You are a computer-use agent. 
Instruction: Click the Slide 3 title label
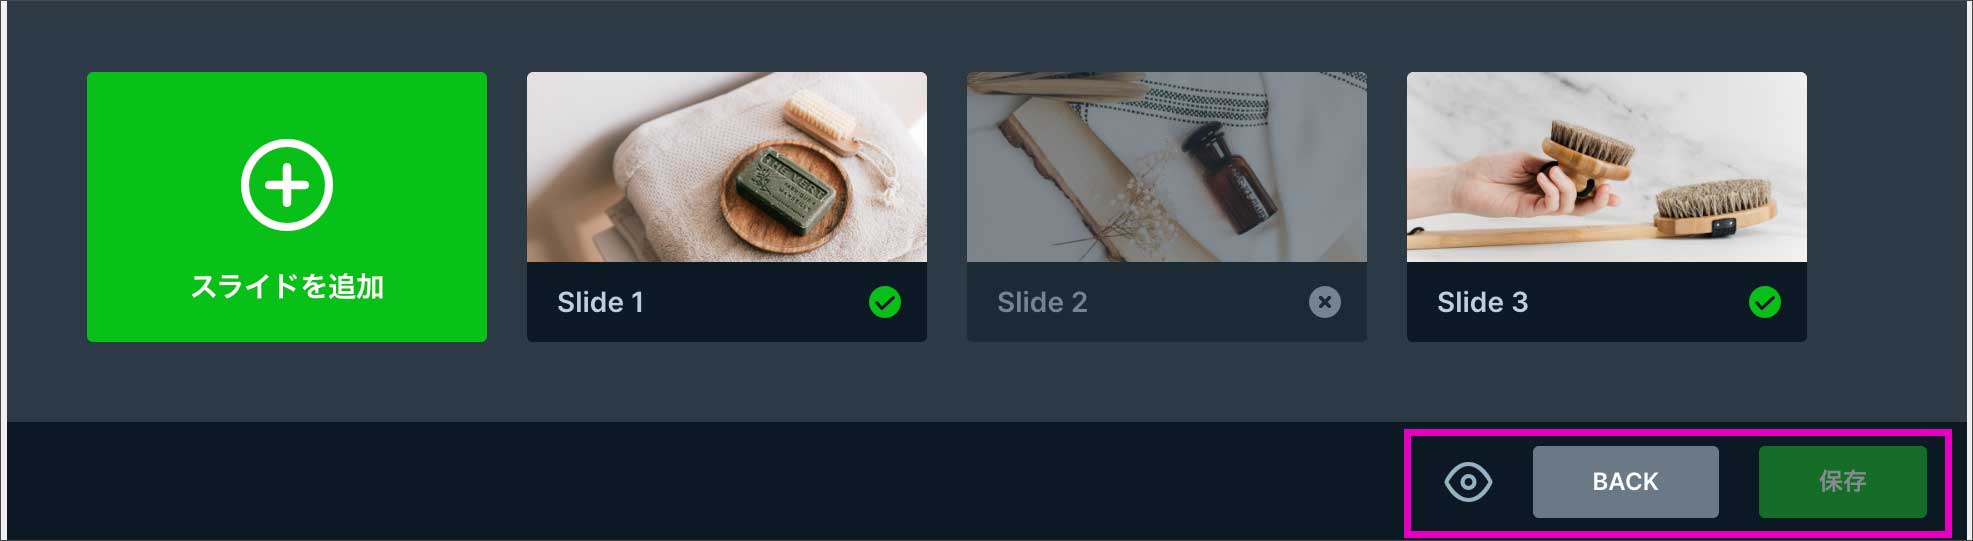[x=1482, y=302]
